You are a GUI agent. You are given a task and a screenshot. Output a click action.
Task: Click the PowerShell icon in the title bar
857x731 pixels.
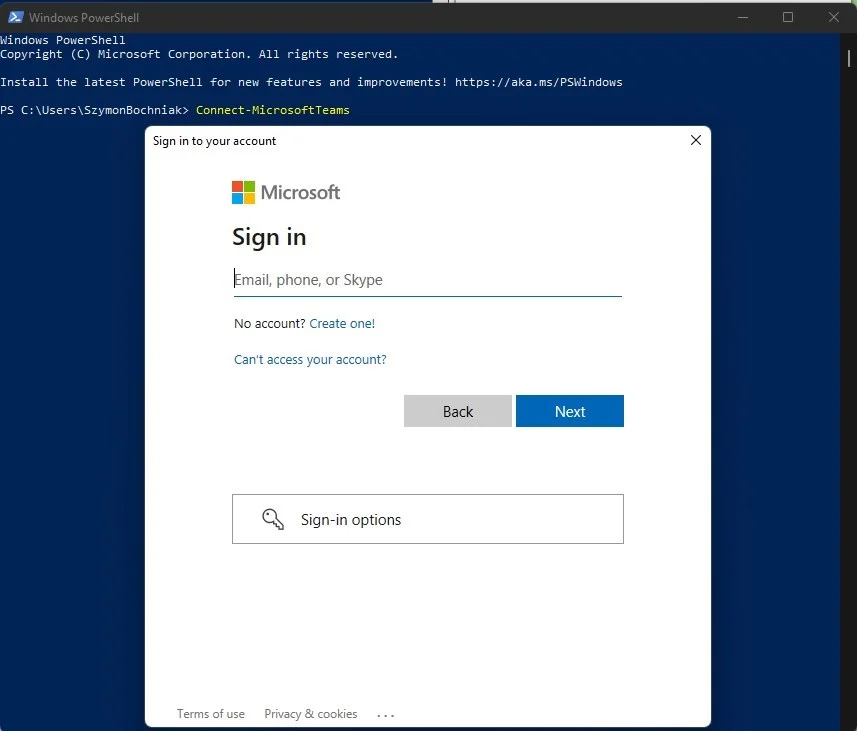point(16,17)
